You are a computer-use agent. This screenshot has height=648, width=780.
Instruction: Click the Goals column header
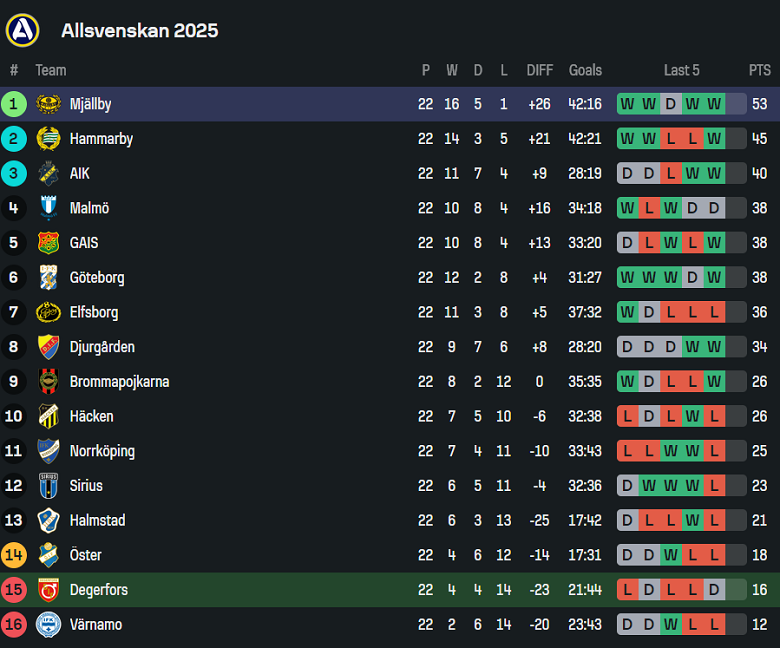(585, 70)
